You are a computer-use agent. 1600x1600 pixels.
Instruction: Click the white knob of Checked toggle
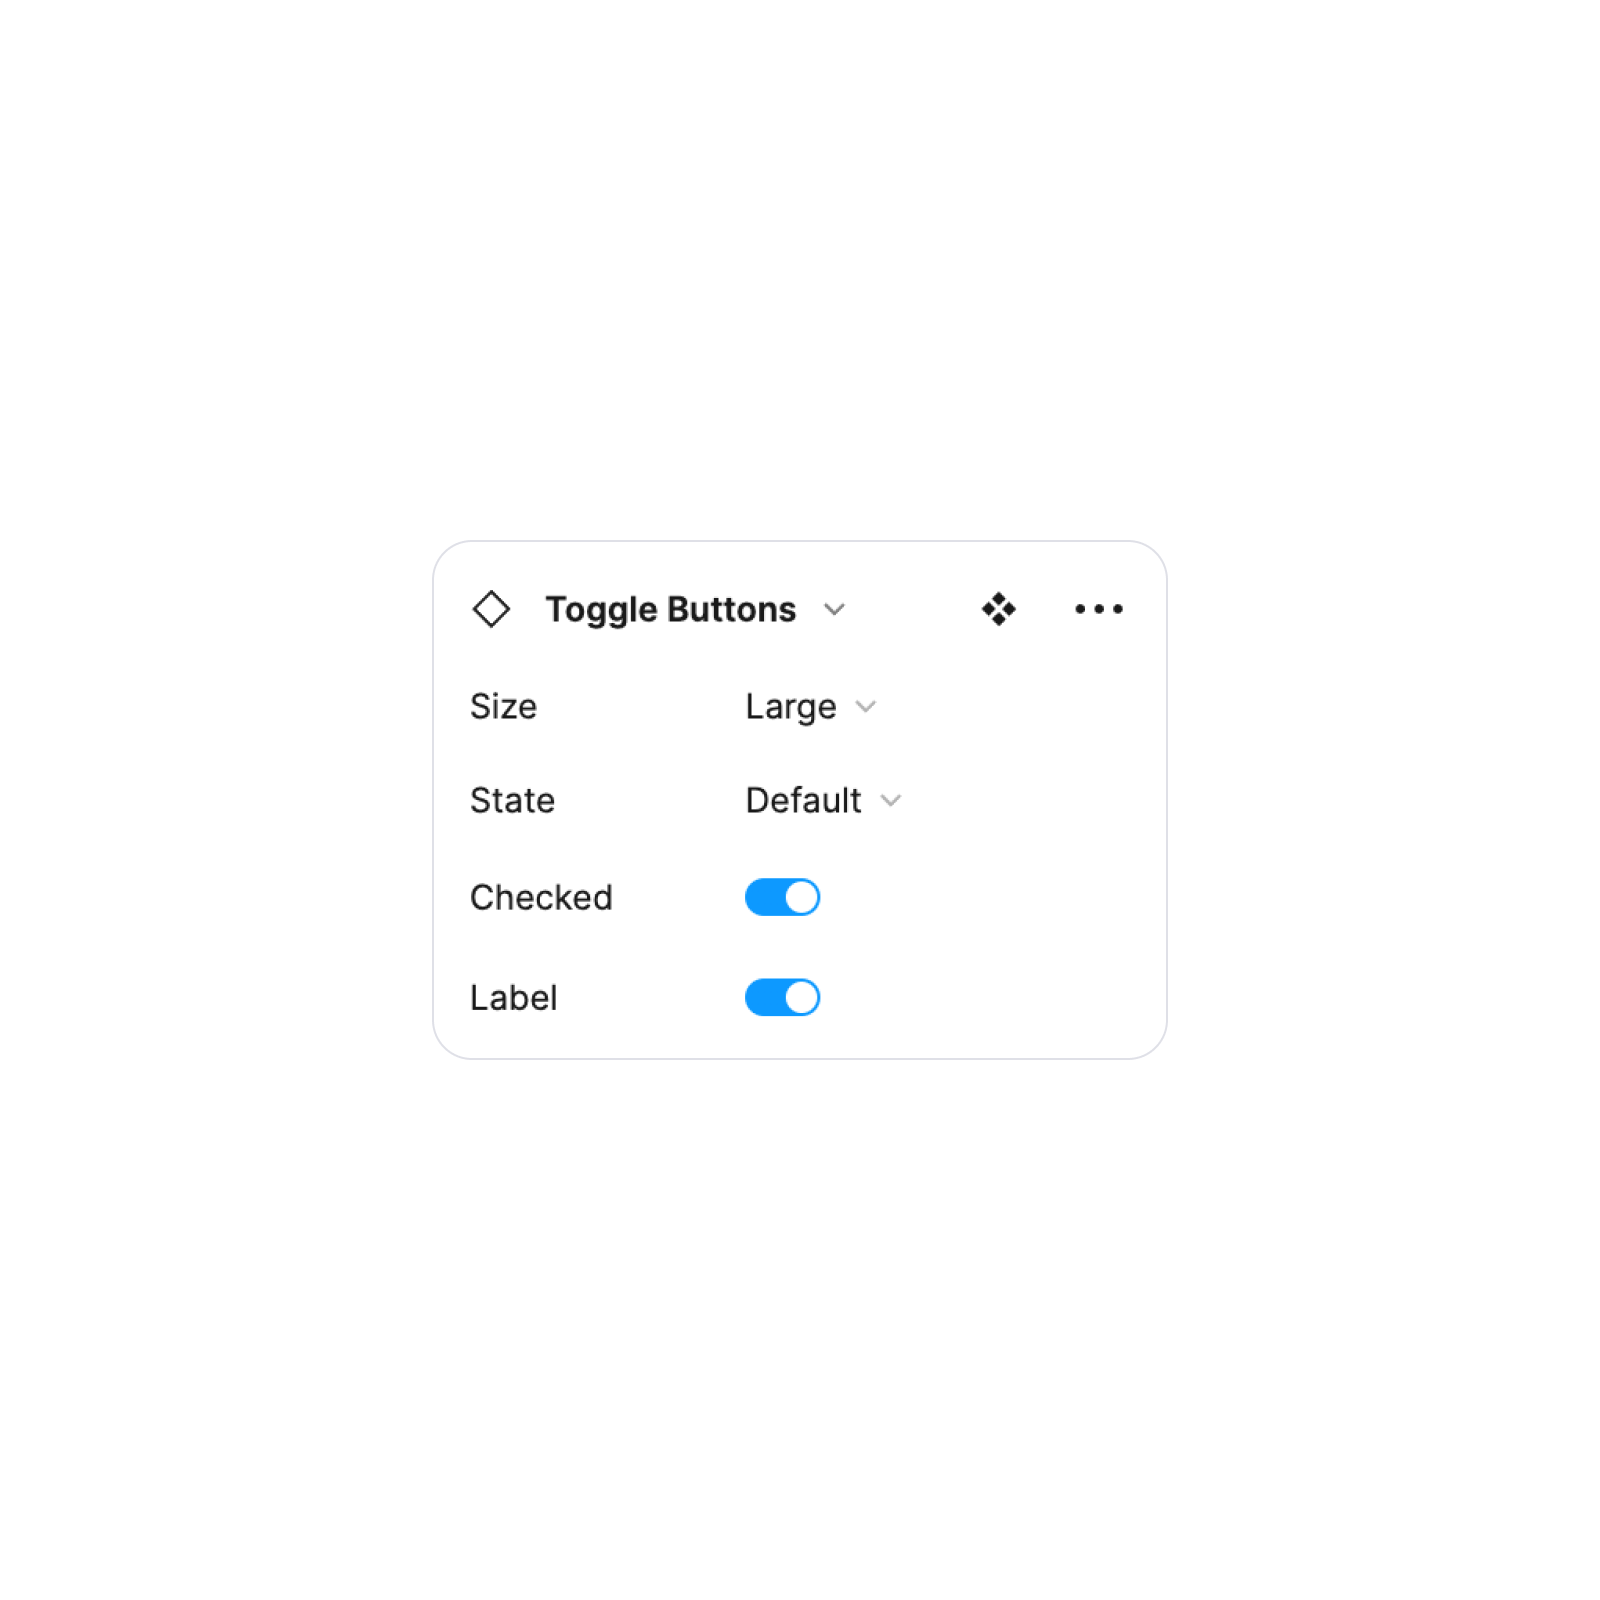click(801, 897)
